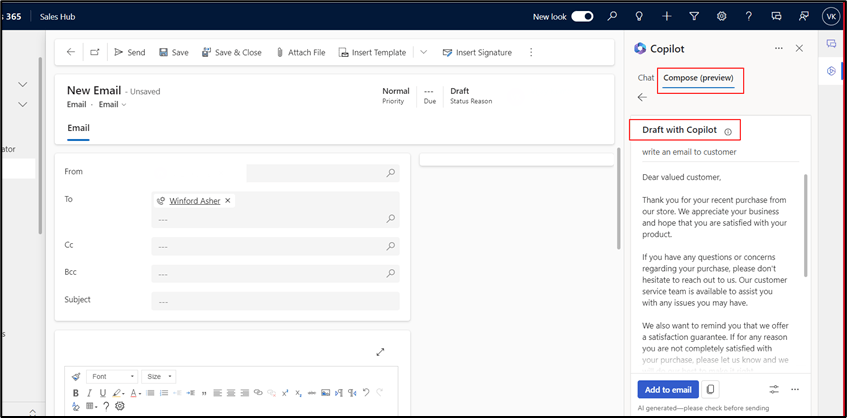Open the Copilot adjust draft settings icon
The image size is (847, 418).
[774, 389]
